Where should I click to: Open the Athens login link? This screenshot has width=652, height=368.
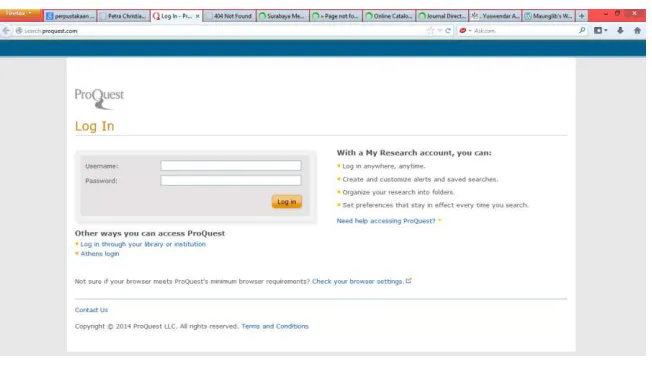[x=100, y=254]
